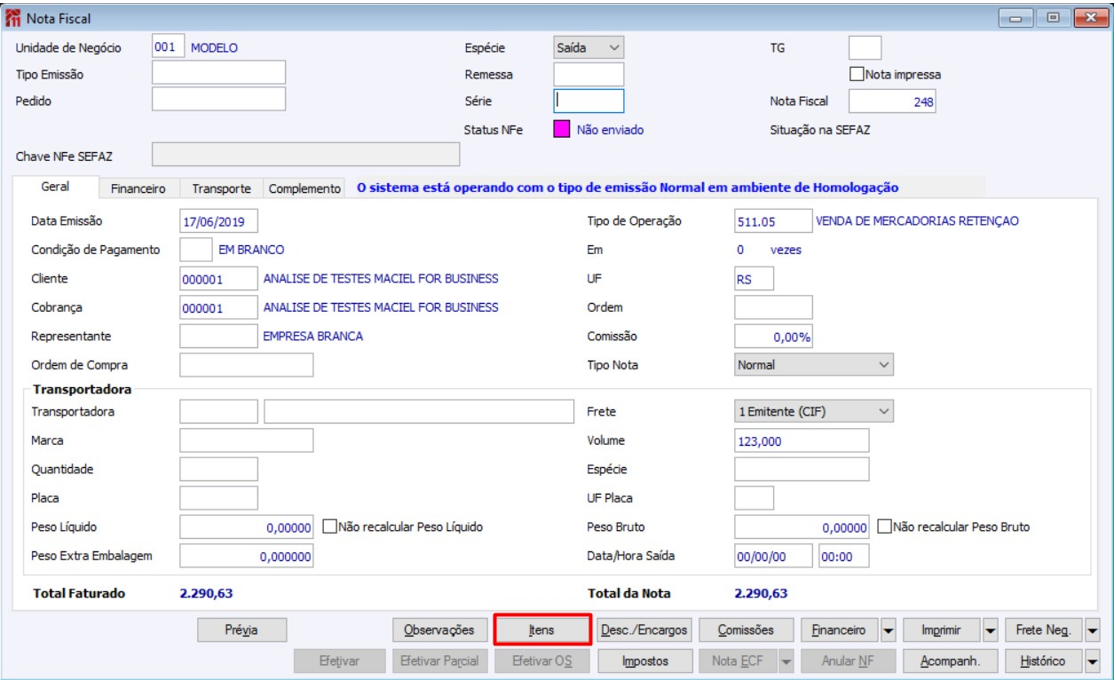
Task: Open the Transporte tab
Action: coord(221,189)
